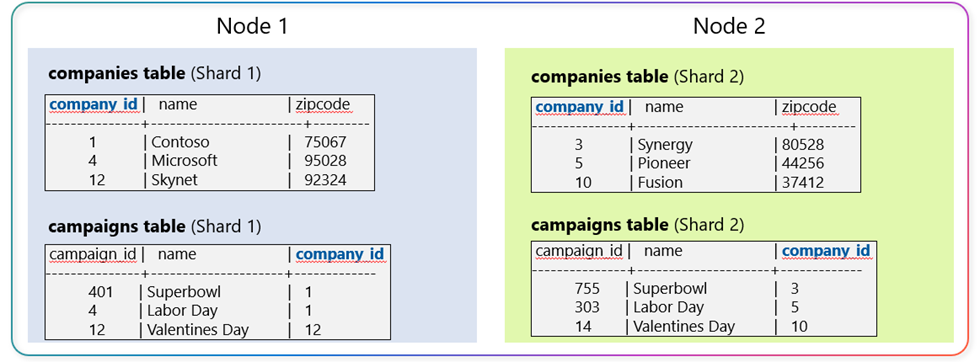The image size is (980, 362).
Task: Click campaign id 755 in Shard 2
Action: pyautogui.click(x=587, y=289)
